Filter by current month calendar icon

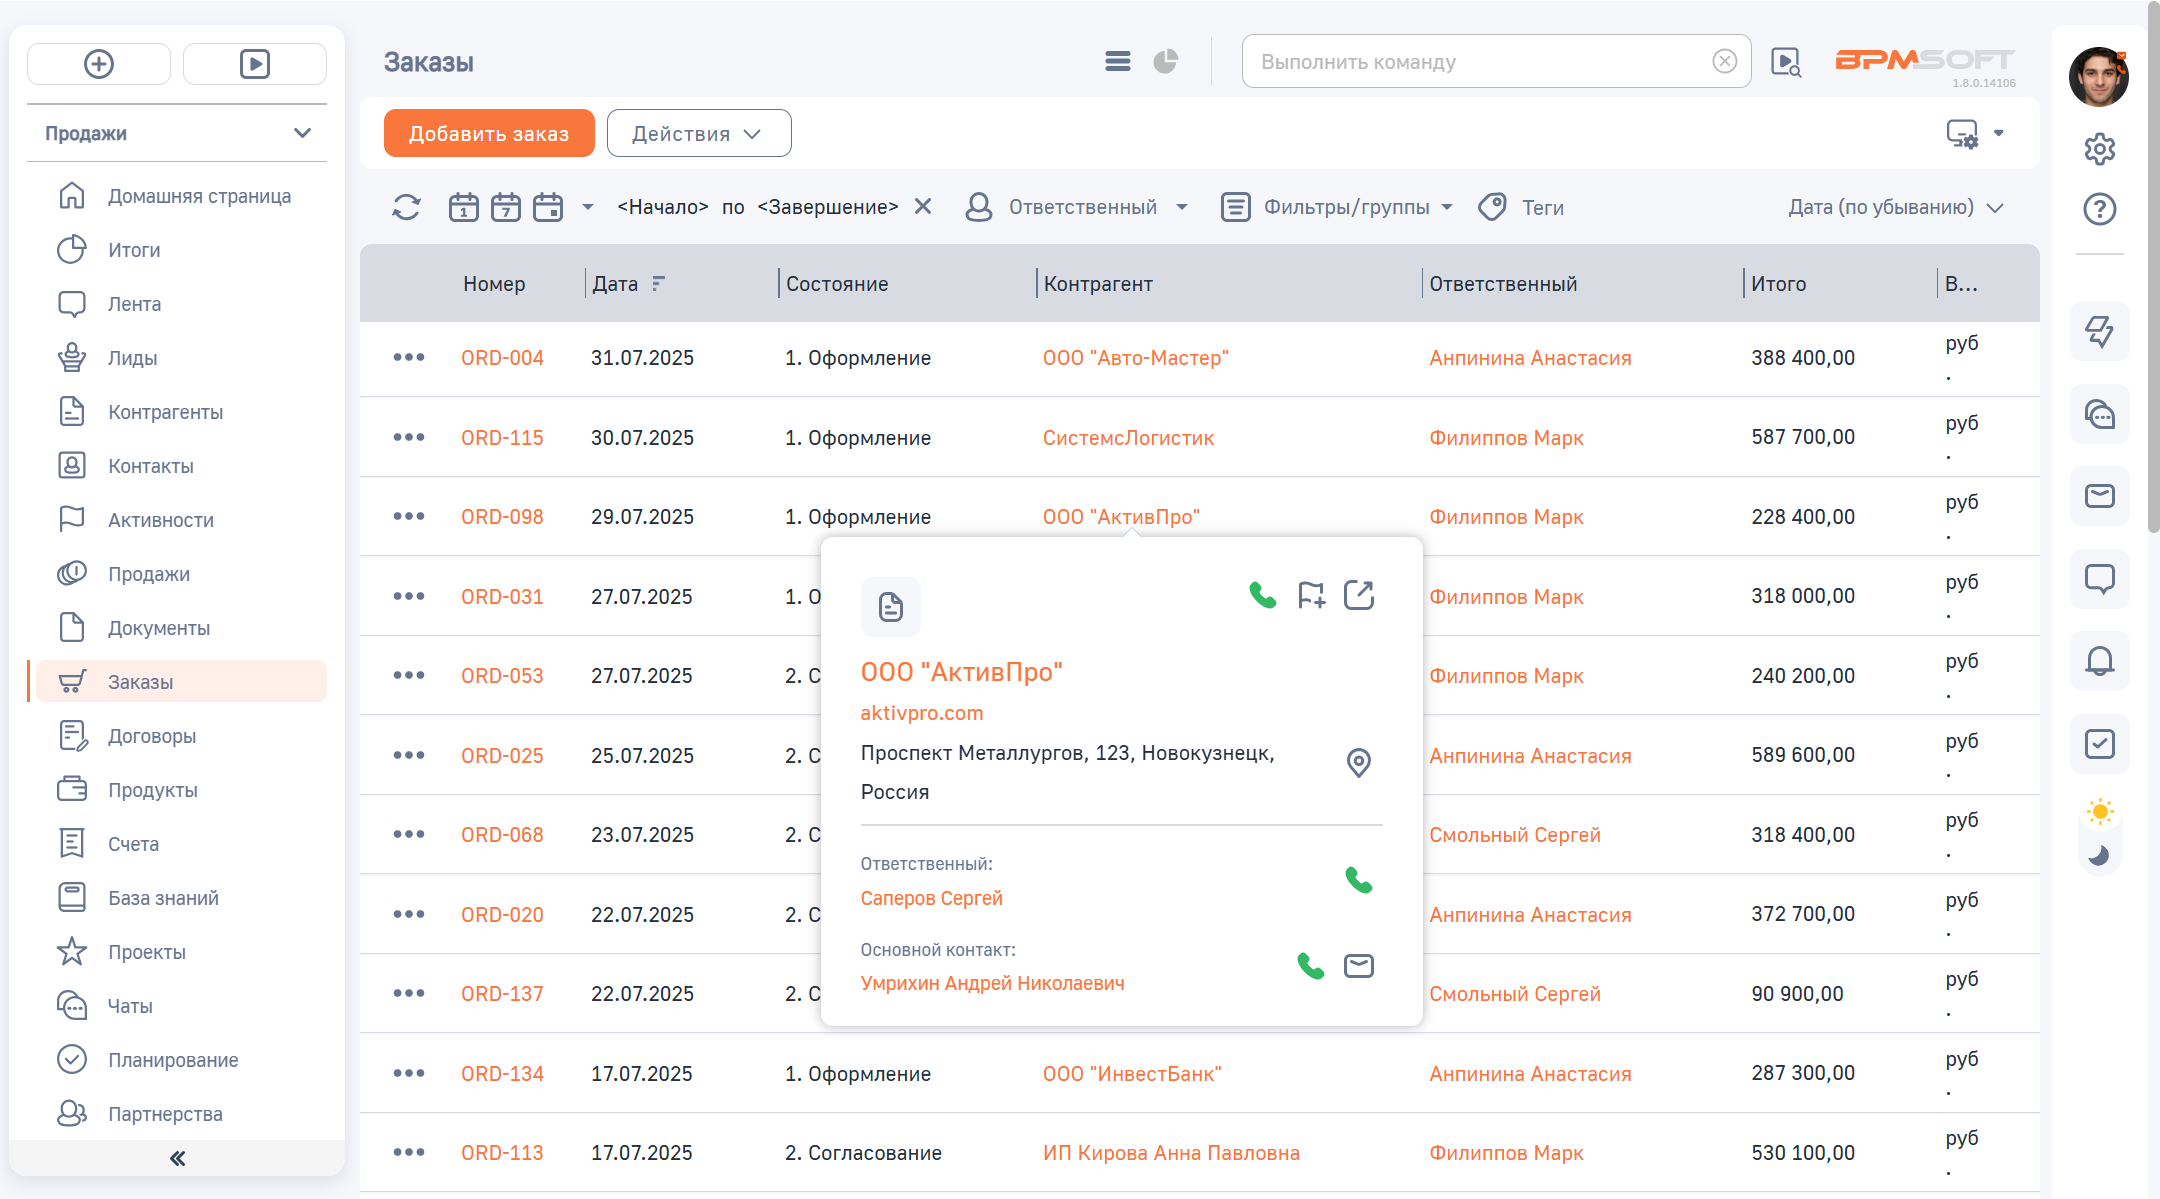548,207
